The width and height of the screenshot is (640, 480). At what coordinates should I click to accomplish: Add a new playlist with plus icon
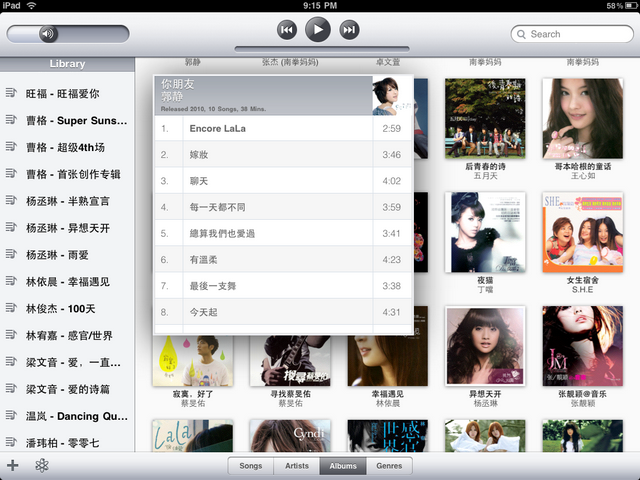(13, 465)
